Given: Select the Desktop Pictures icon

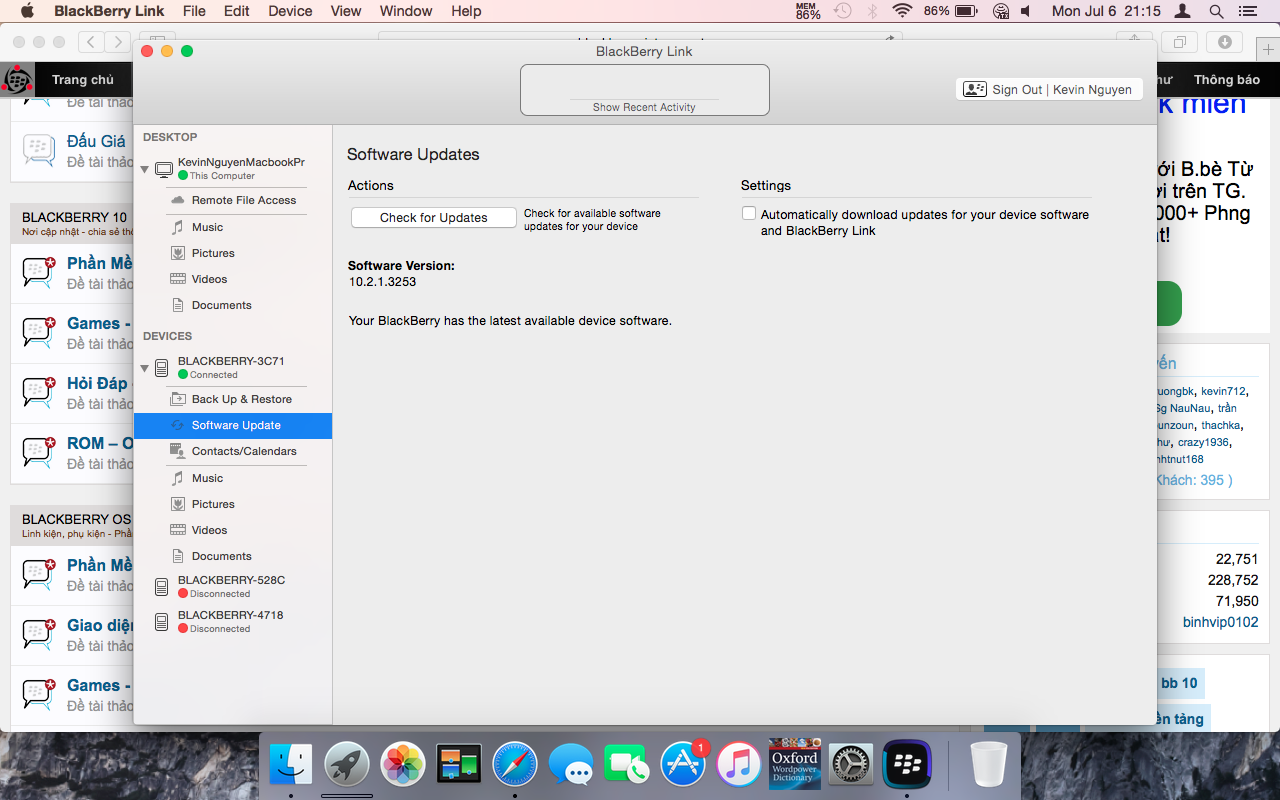Looking at the screenshot, I should click(x=178, y=253).
